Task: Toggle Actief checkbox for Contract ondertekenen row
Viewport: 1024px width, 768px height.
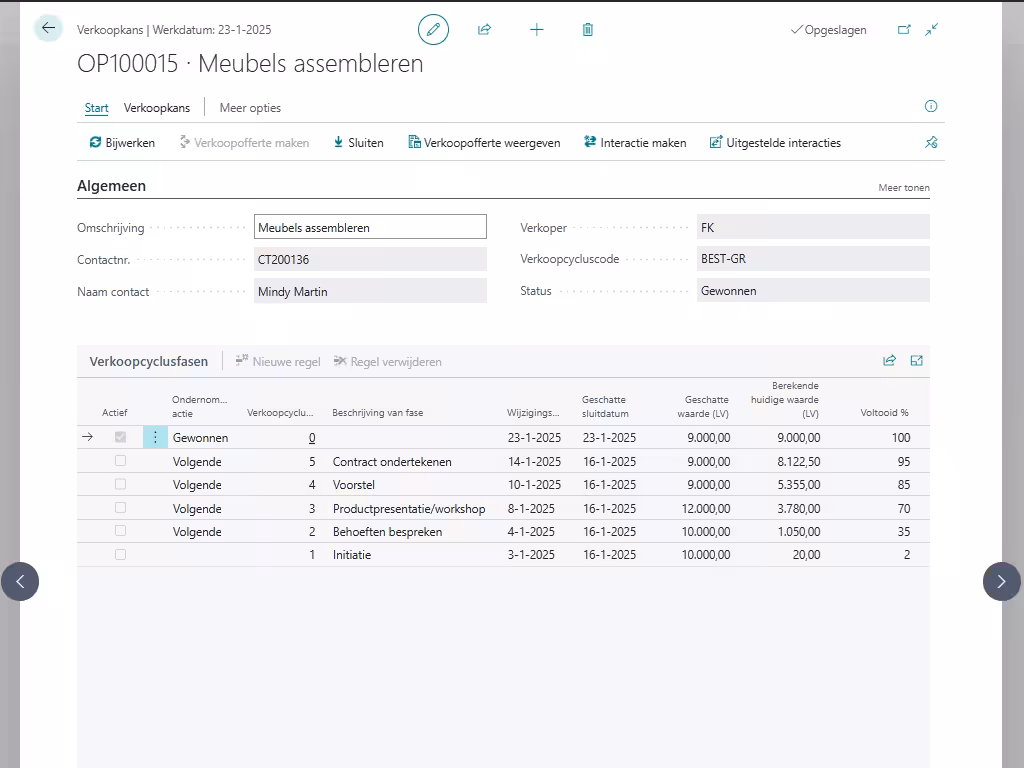Action: (121, 461)
